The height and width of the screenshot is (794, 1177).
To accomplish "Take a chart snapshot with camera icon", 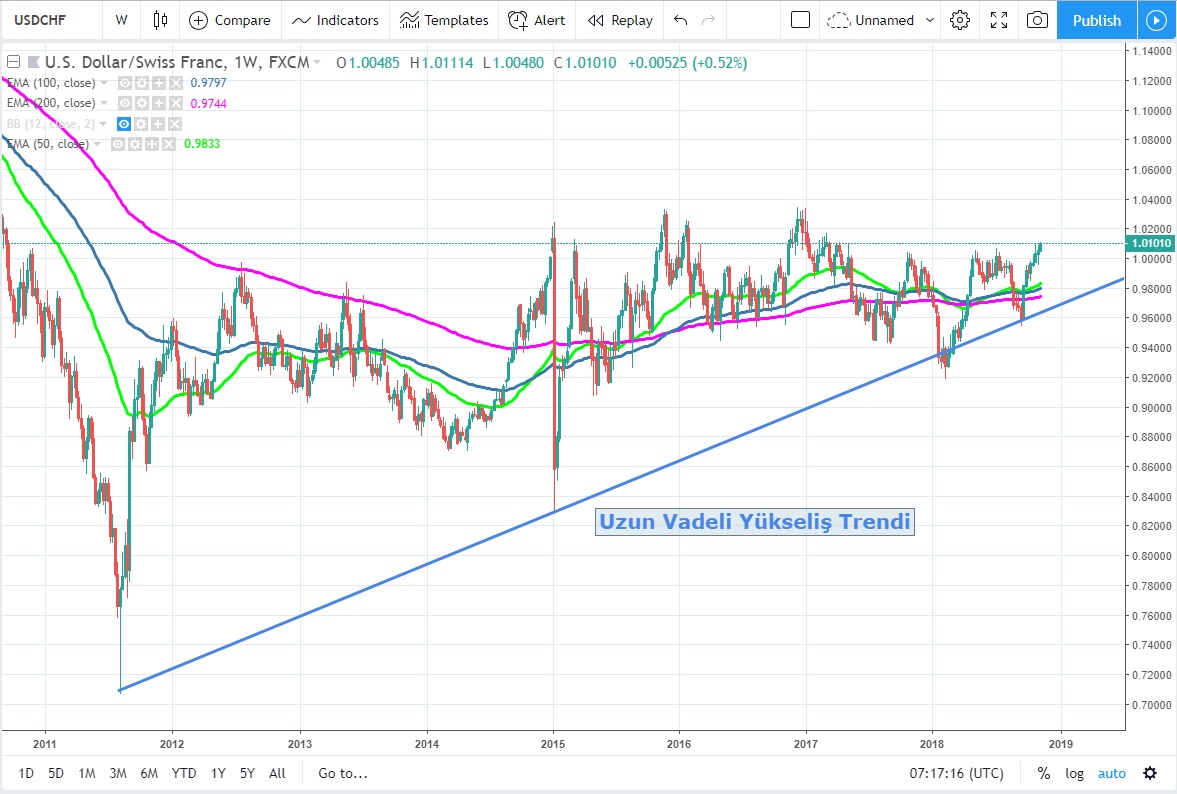I will point(1038,20).
